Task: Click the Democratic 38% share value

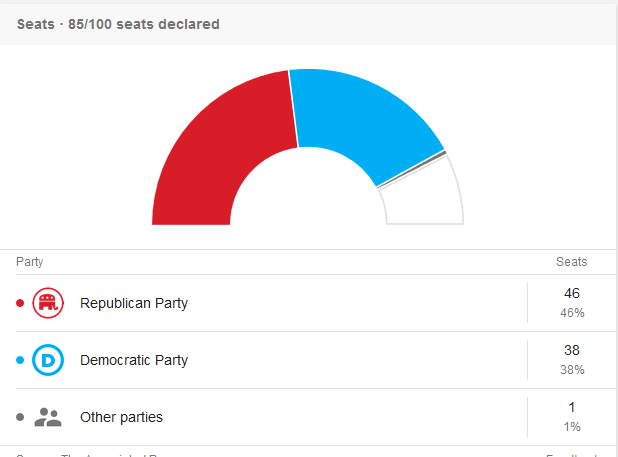Action: click(572, 370)
